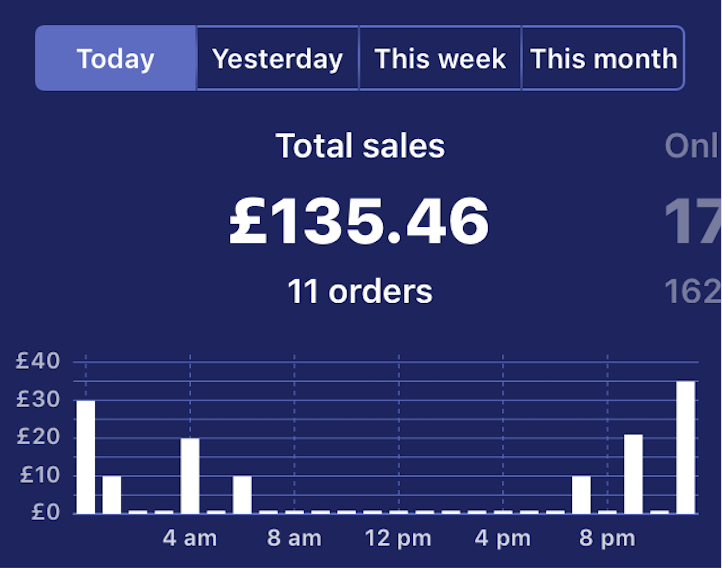This screenshot has height=568, width=722.
Task: Click the short £10 bar just before 8 pm
Action: 581,494
